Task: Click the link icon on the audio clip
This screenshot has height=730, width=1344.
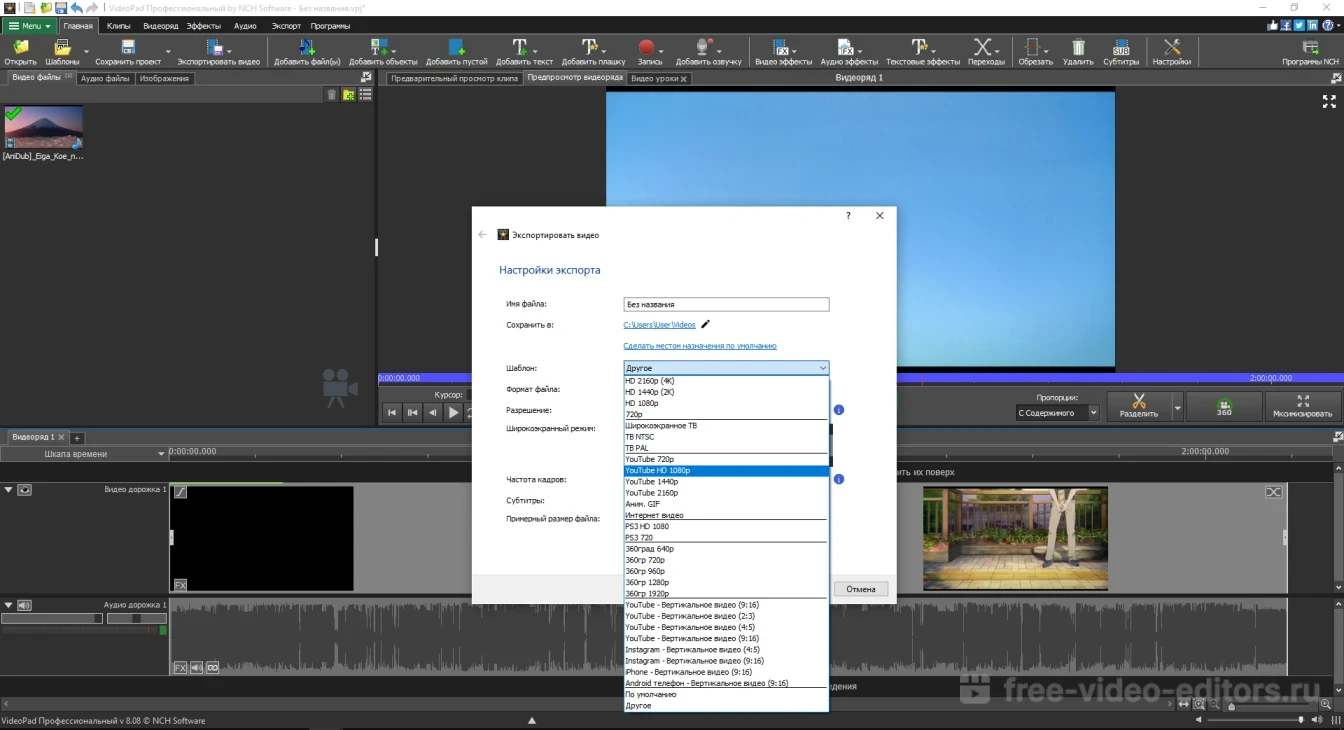Action: click(212, 667)
